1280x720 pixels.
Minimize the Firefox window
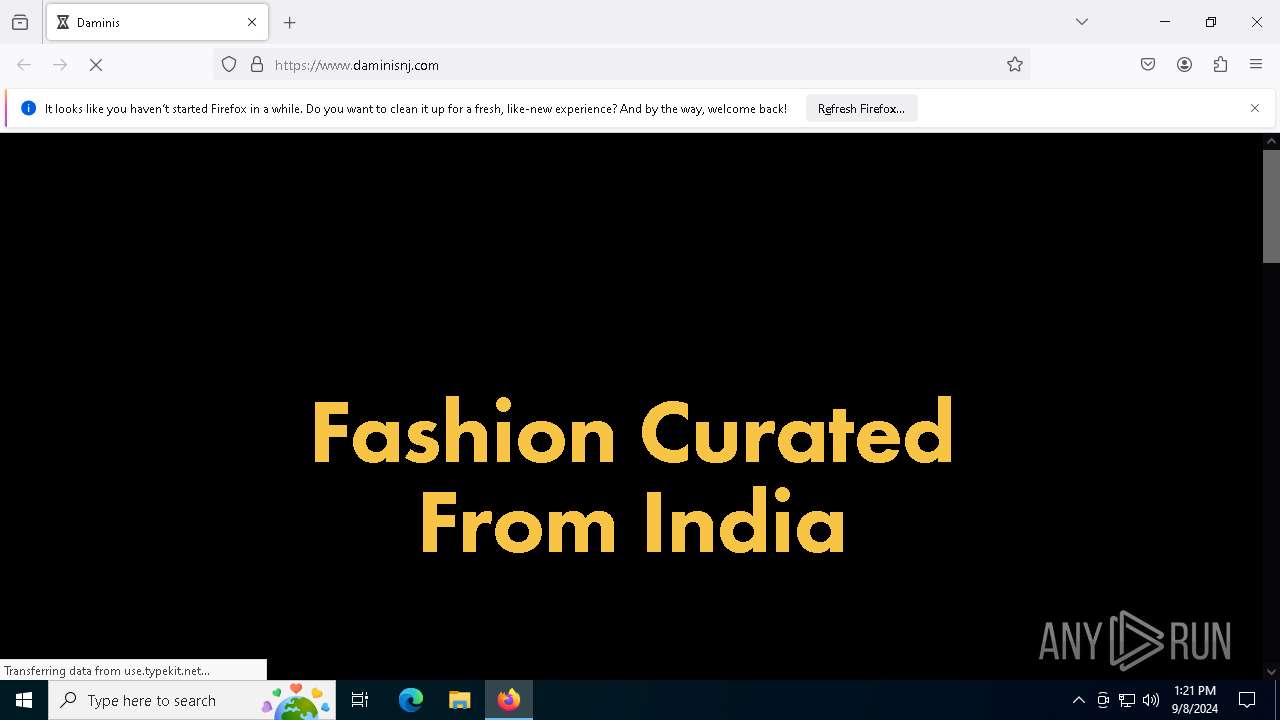[x=1165, y=22]
